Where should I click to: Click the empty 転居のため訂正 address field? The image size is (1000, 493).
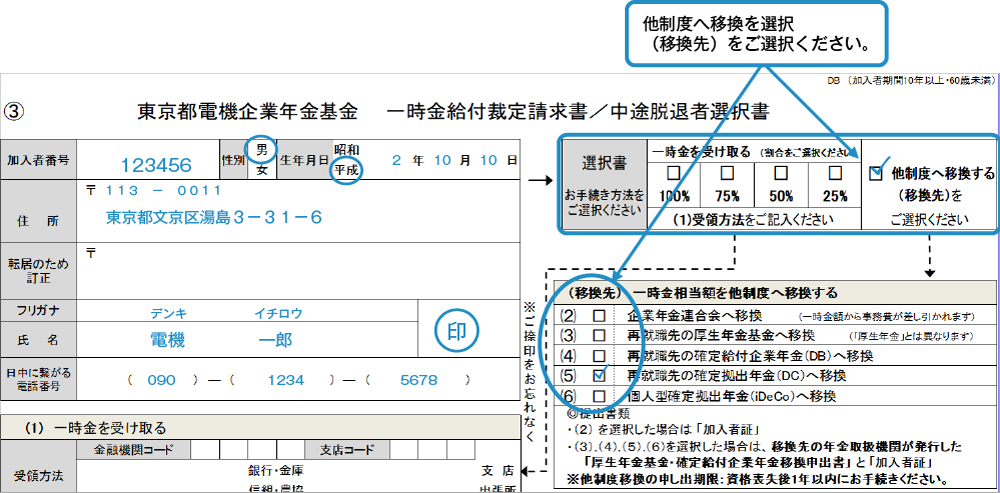(x=297, y=271)
